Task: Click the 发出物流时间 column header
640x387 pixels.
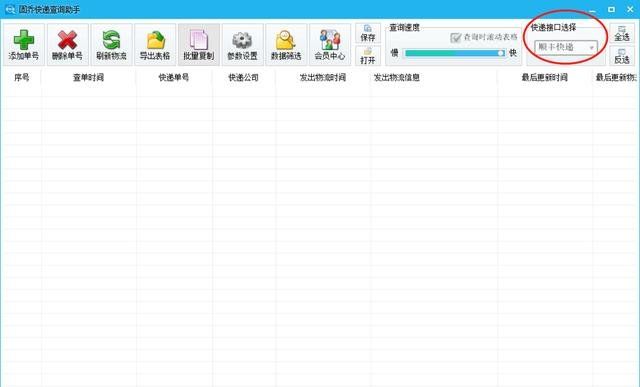Action: click(322, 77)
